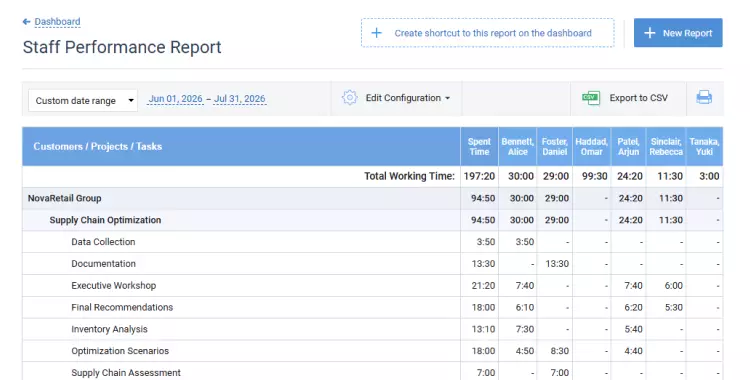Click Executive Workshop spent time 21:20

tap(483, 286)
